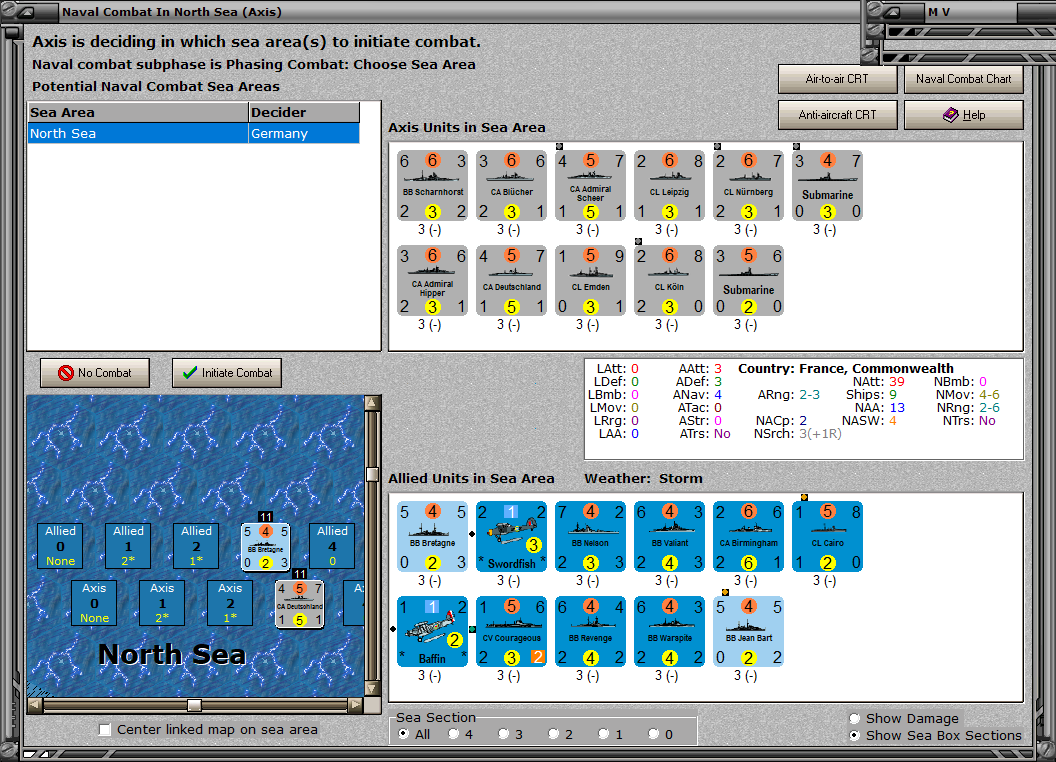The width and height of the screenshot is (1056, 762).
Task: Click the Swordfish aircraft counter
Action: point(511,537)
